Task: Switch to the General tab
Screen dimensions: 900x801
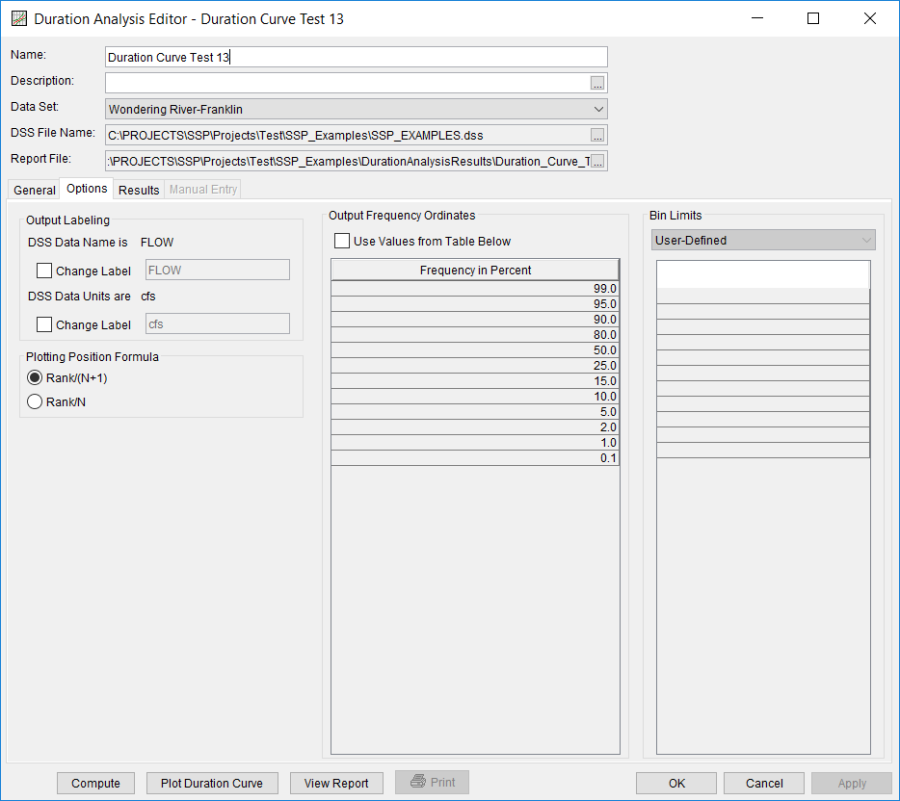Action: coord(34,190)
